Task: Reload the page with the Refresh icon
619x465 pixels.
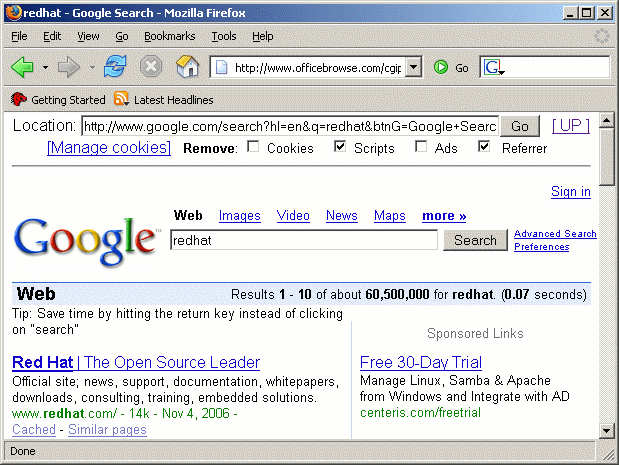Action: click(x=115, y=67)
